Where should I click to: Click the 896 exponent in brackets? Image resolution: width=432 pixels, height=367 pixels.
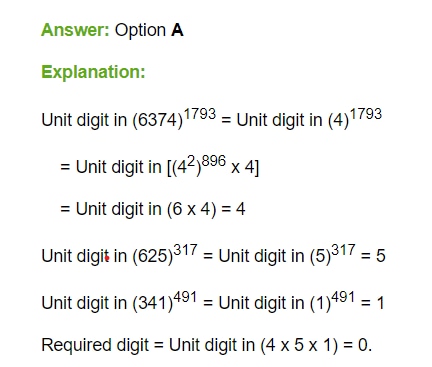click(214, 161)
